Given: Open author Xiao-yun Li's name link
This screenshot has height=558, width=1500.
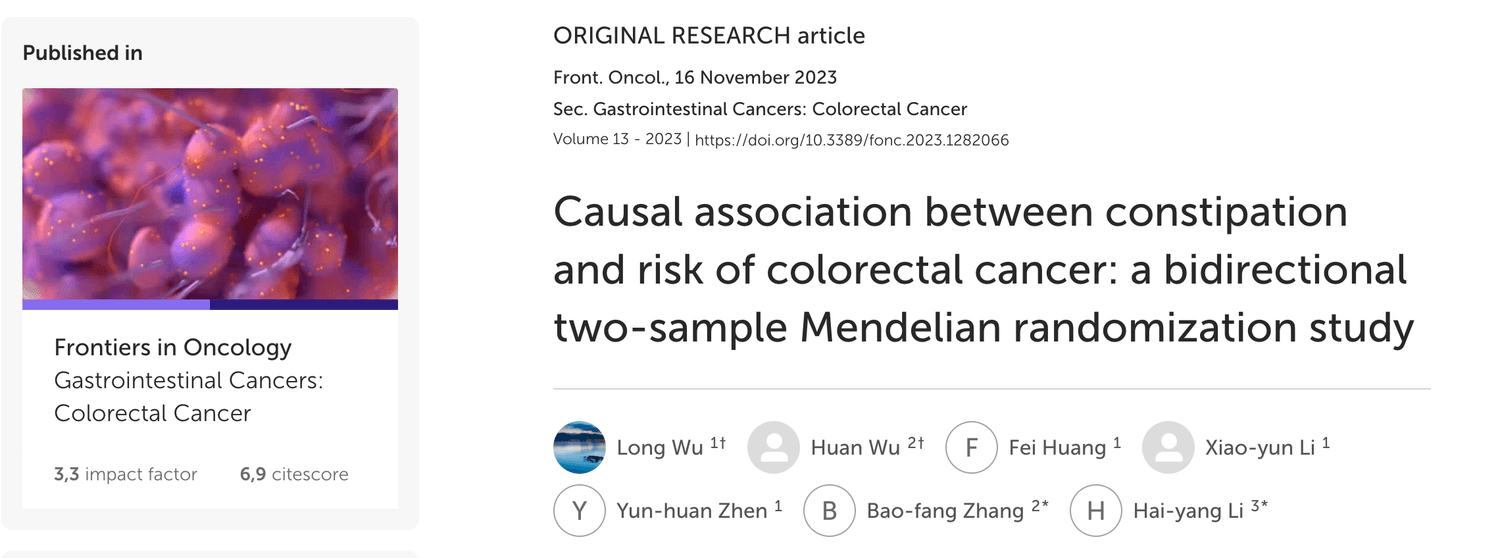Looking at the screenshot, I should coord(1257,448).
